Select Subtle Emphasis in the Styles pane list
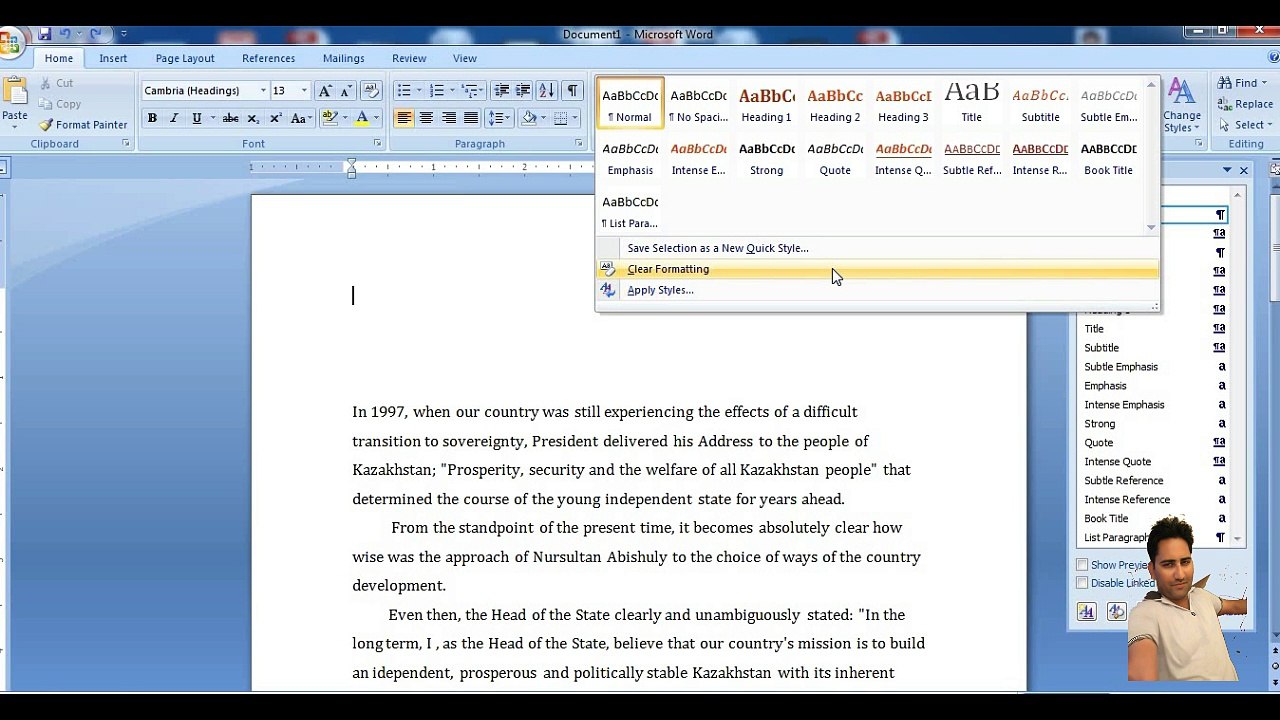The width and height of the screenshot is (1280, 720). coord(1153,367)
